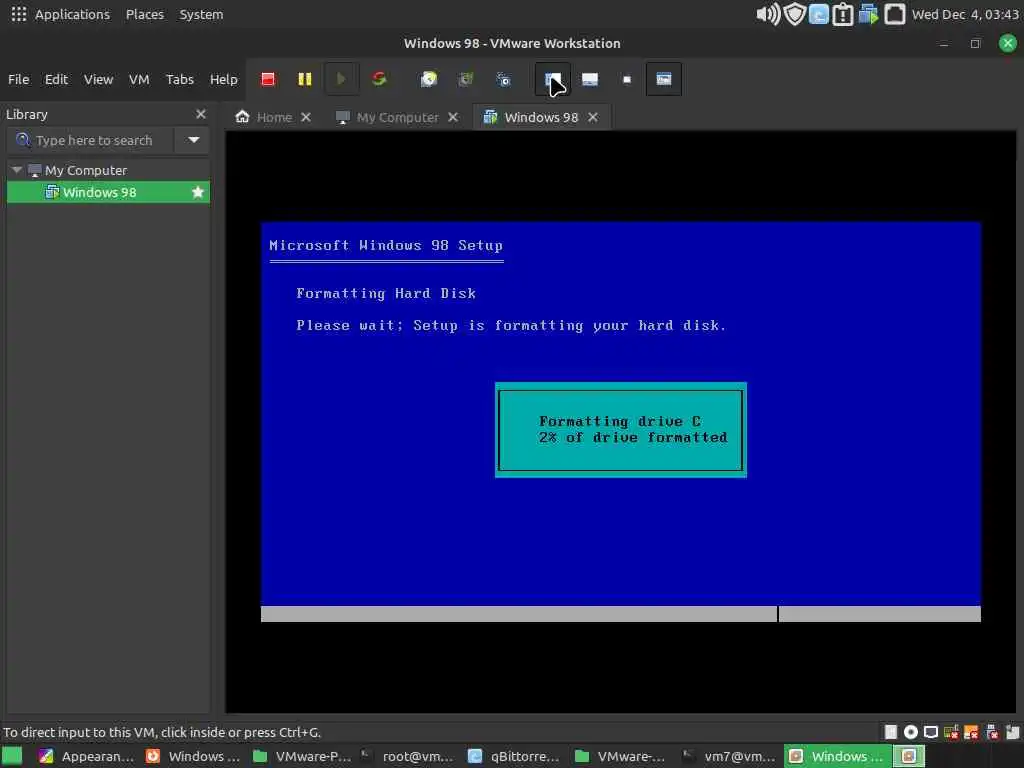Open the Tabs menu
This screenshot has width=1024, height=768.
pos(180,79)
